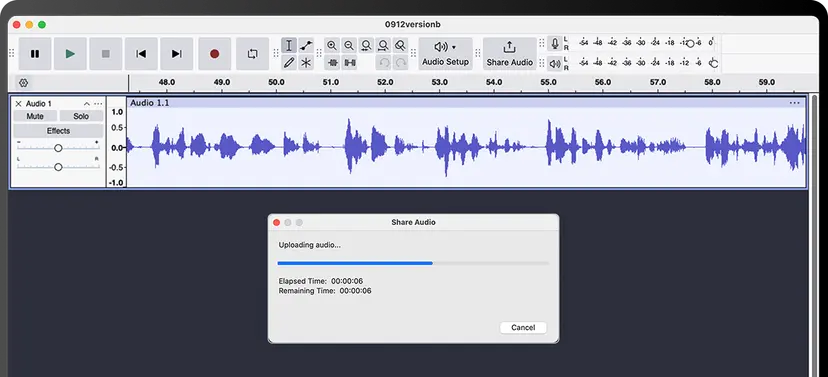The width and height of the screenshot is (828, 377).
Task: Open Audio 1 track menu dots
Action: click(x=98, y=103)
